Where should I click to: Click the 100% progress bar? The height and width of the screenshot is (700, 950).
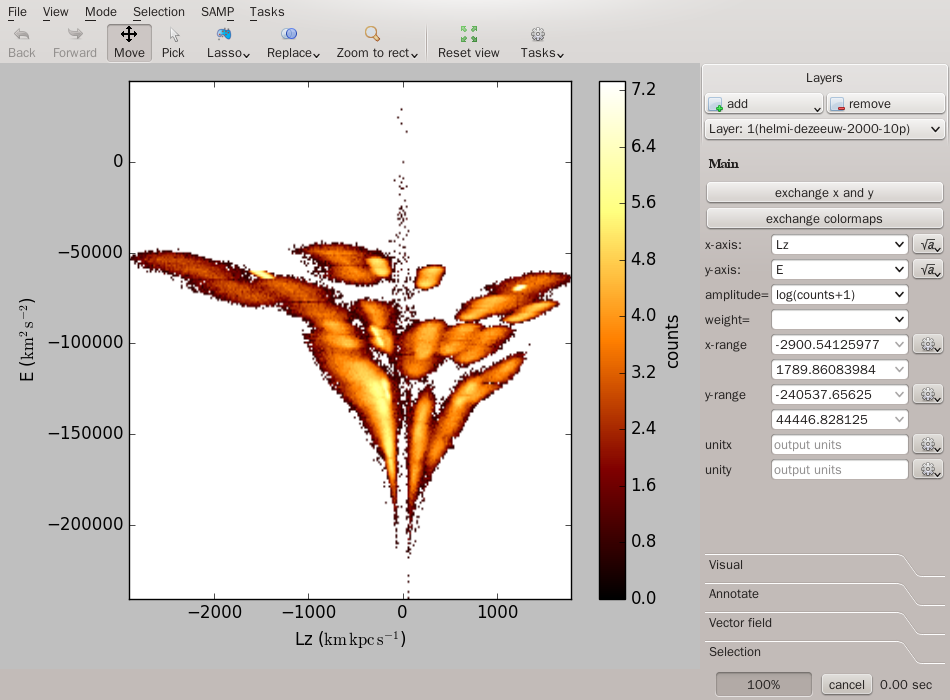(764, 685)
